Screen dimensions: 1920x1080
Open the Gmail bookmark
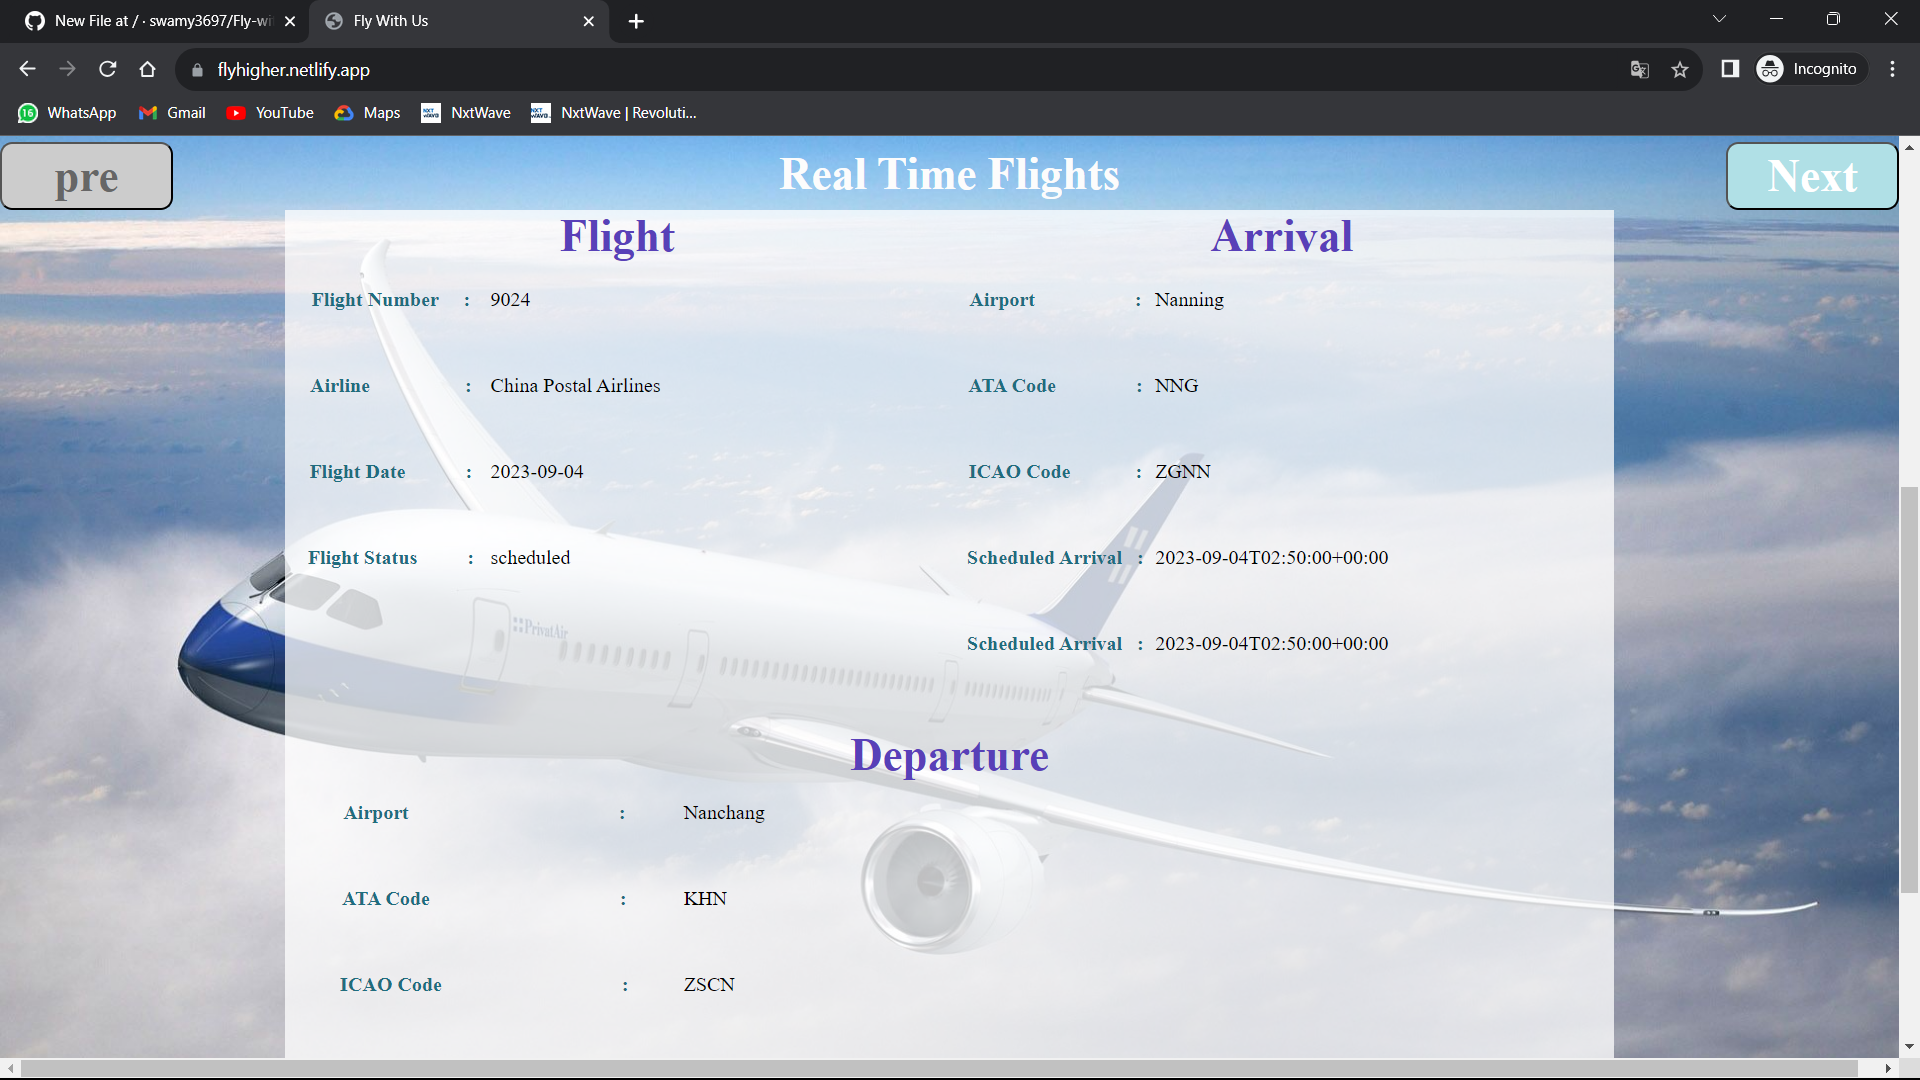[x=172, y=113]
